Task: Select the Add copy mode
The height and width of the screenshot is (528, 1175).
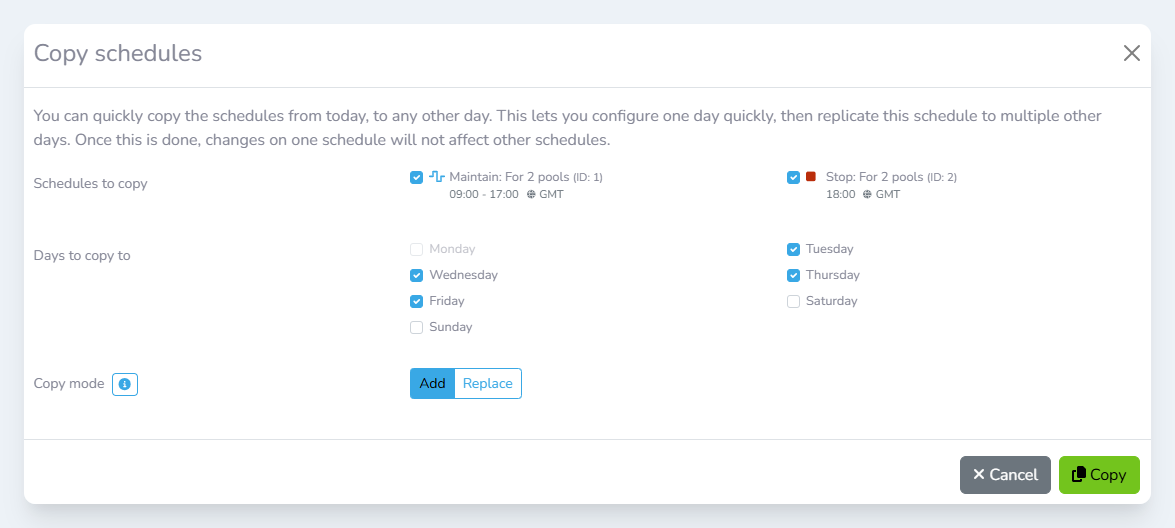Action: [x=432, y=384]
